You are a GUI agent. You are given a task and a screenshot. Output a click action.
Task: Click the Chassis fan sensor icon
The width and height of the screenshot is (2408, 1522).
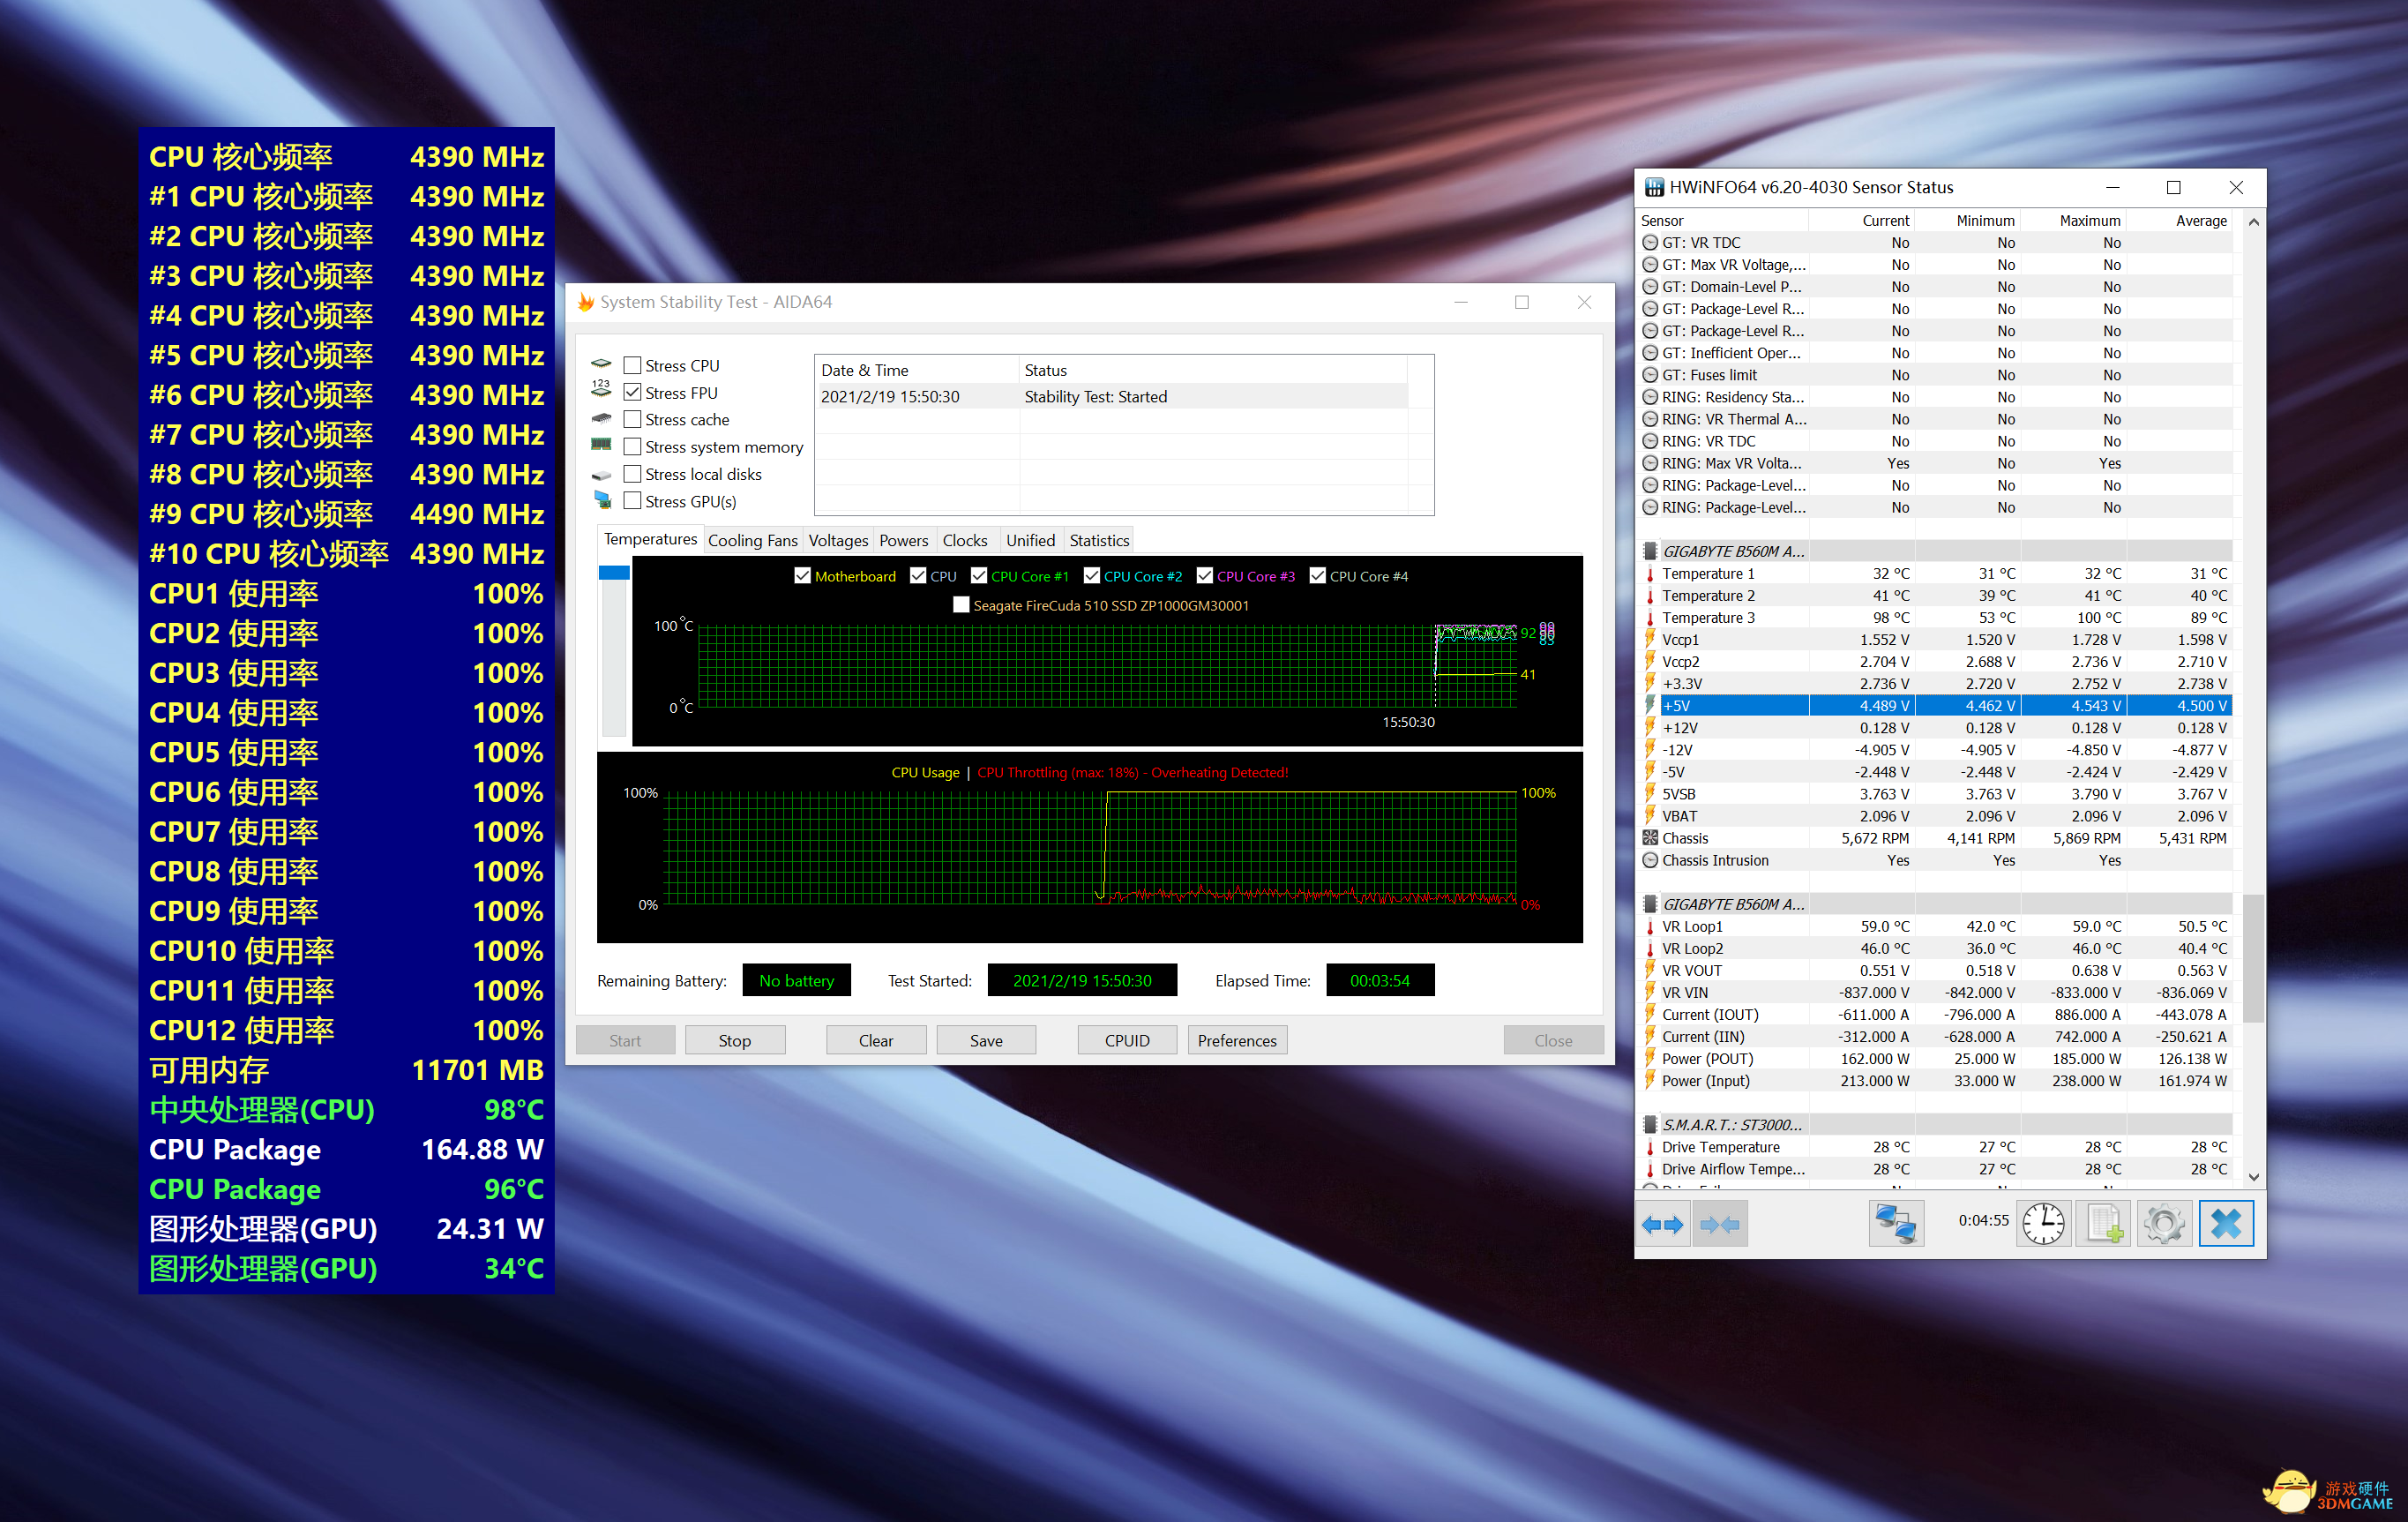point(1650,838)
